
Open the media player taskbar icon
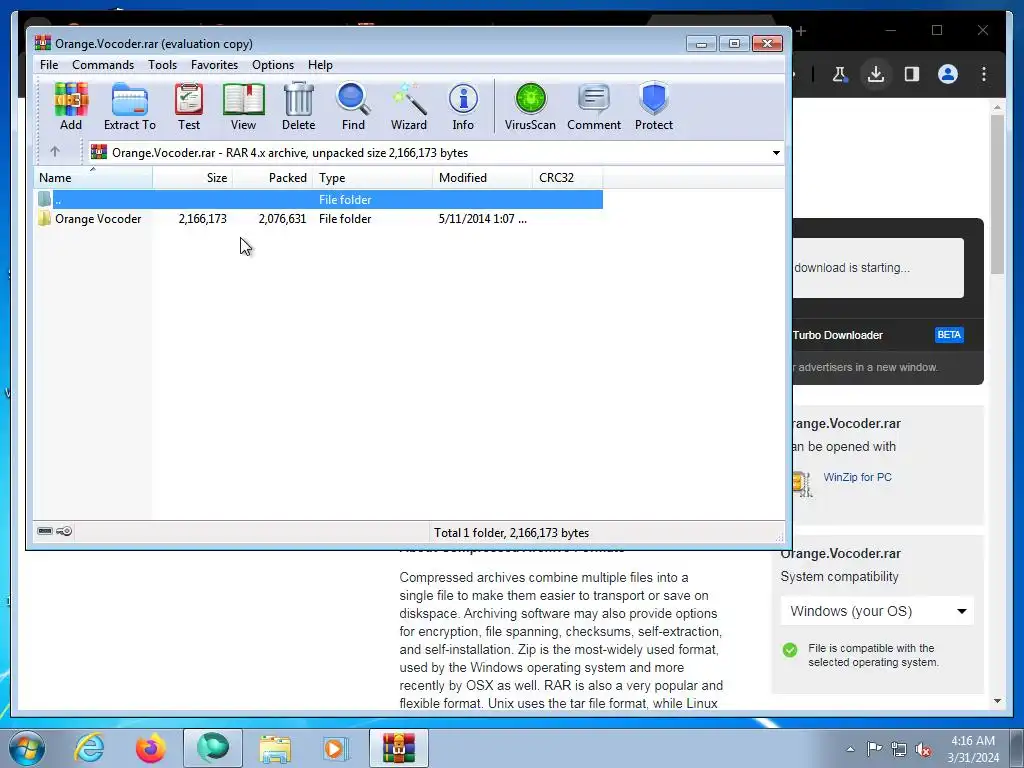point(336,748)
